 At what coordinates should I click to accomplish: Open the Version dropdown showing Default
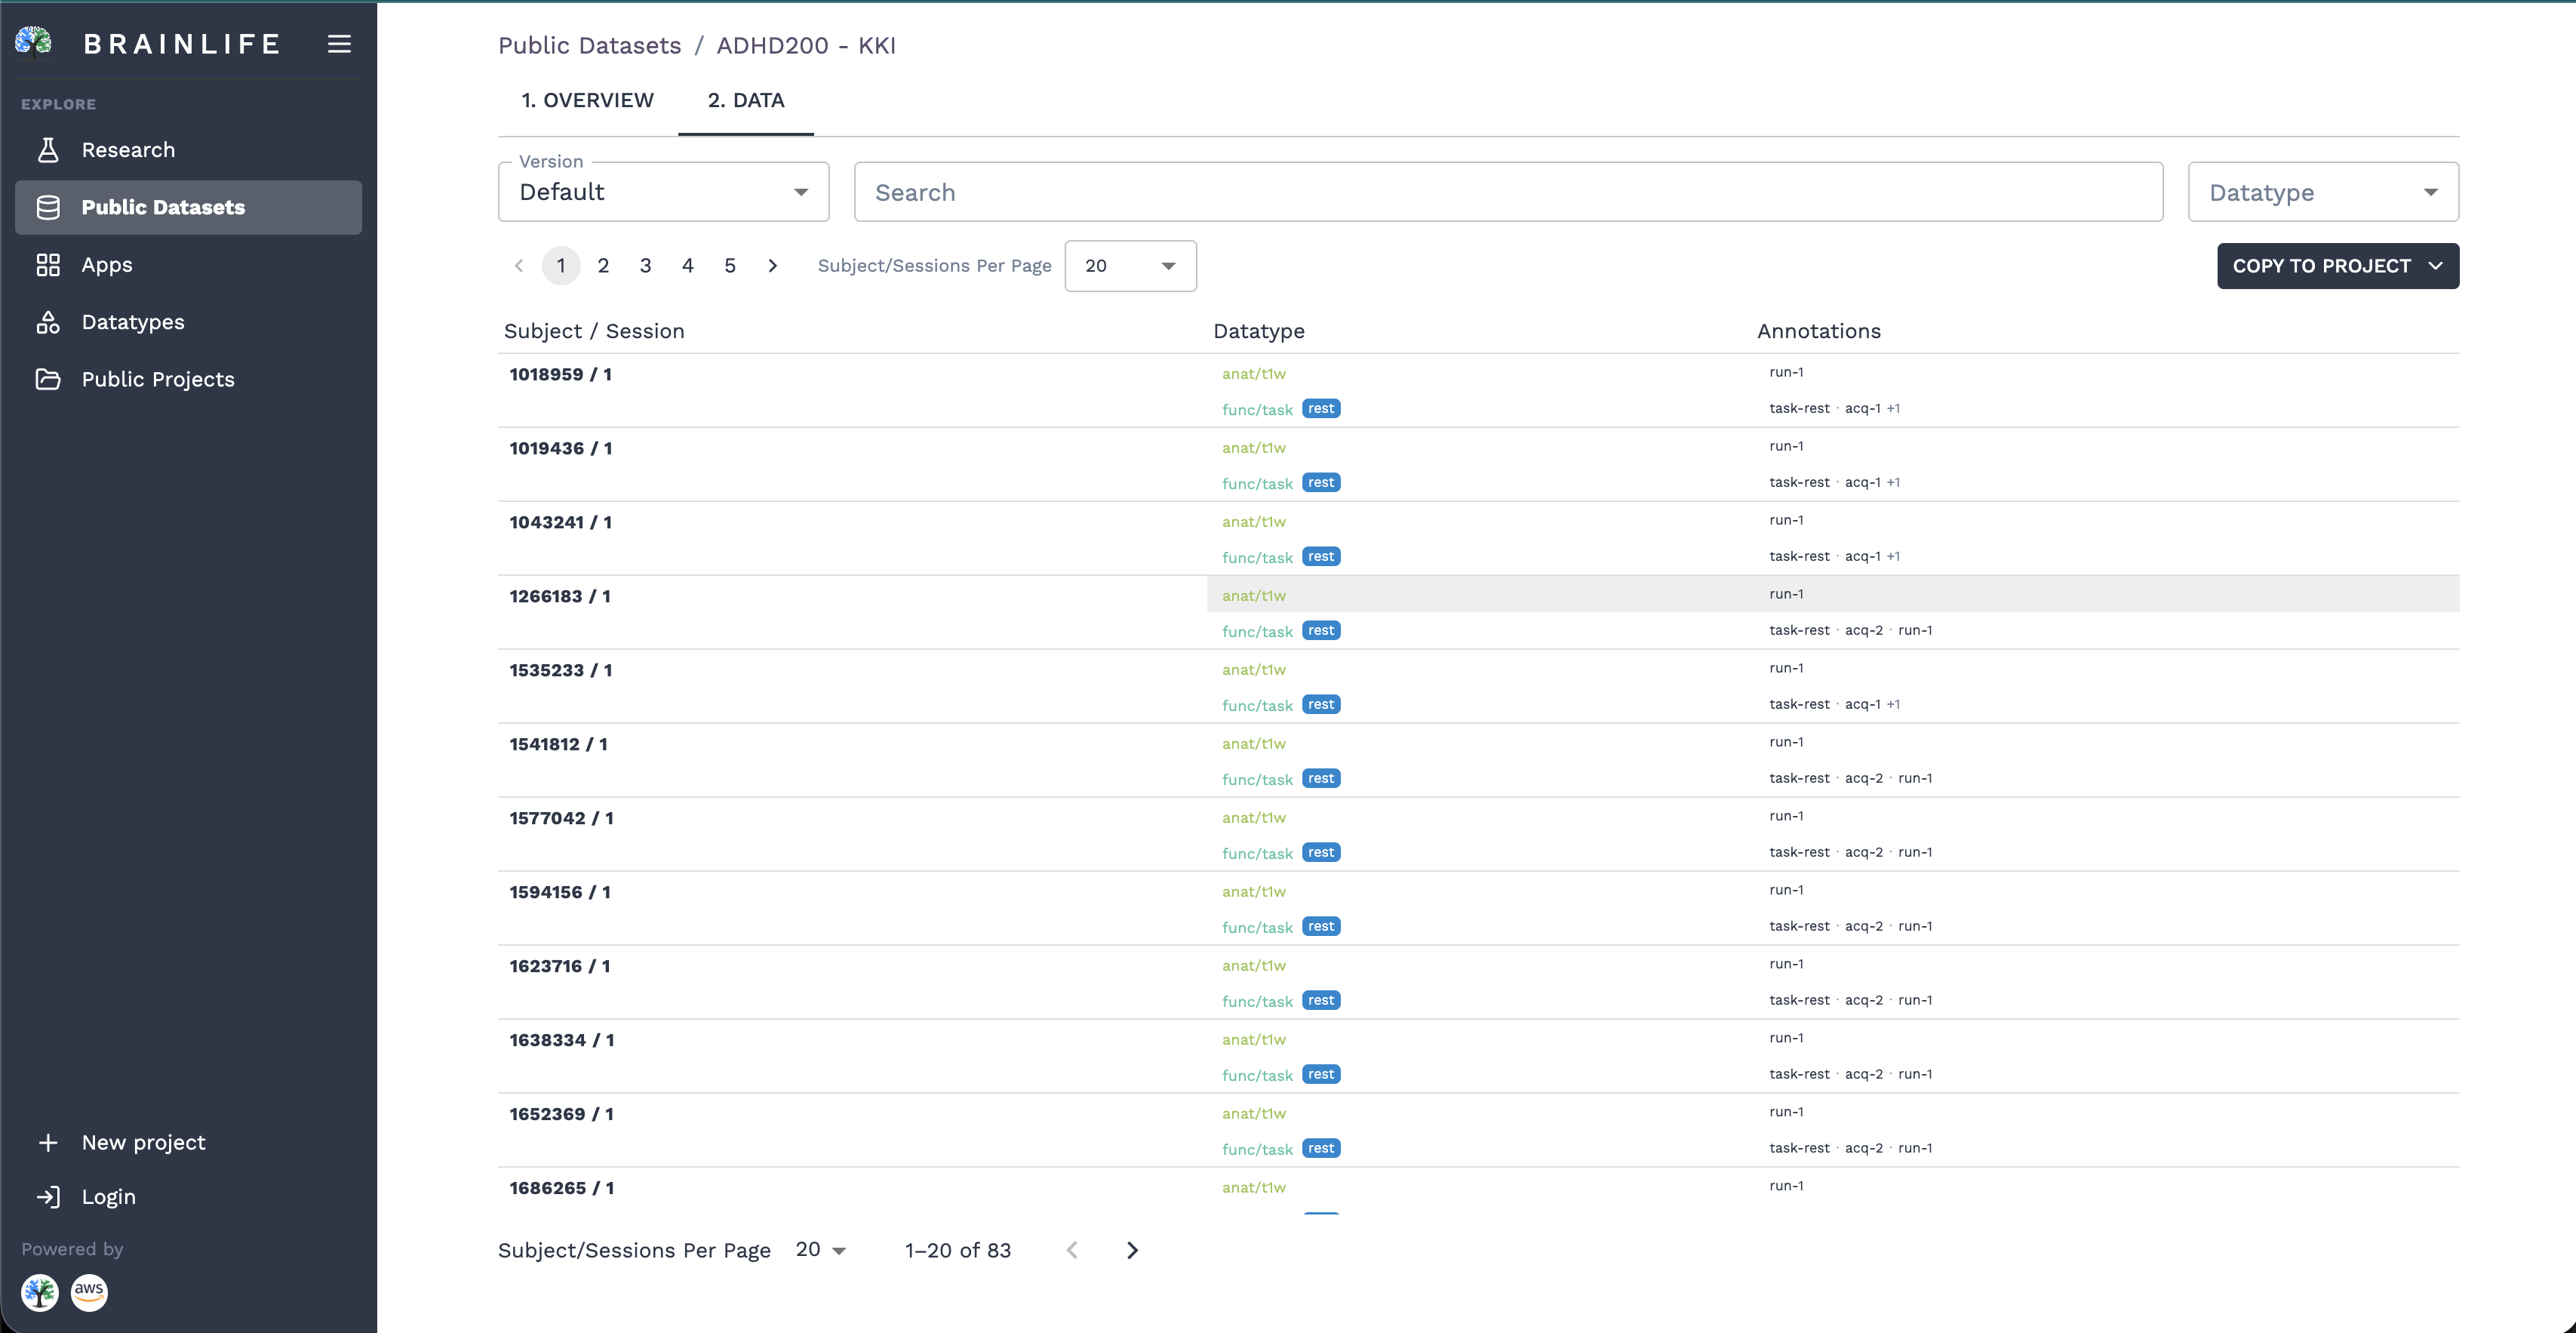pyautogui.click(x=664, y=192)
